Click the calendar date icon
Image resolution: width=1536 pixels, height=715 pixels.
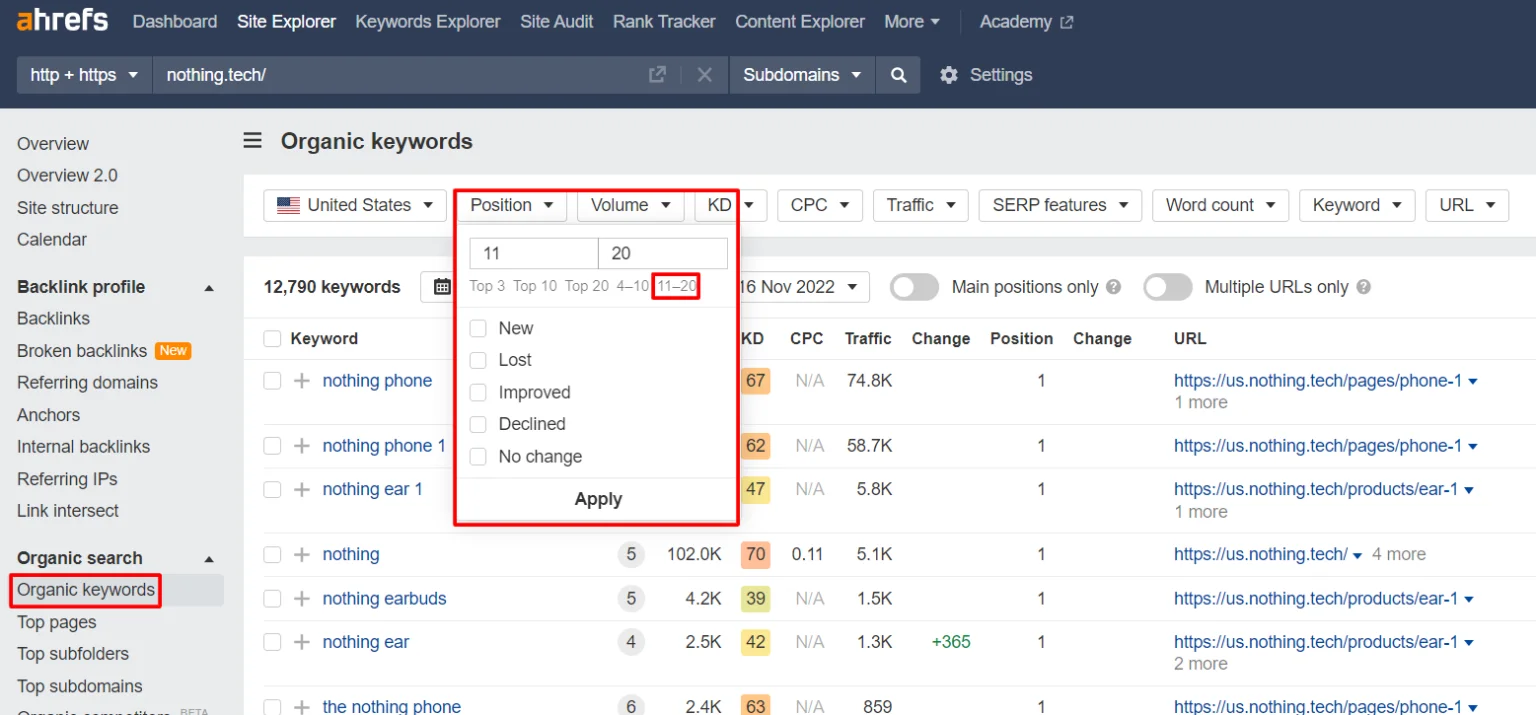(442, 287)
